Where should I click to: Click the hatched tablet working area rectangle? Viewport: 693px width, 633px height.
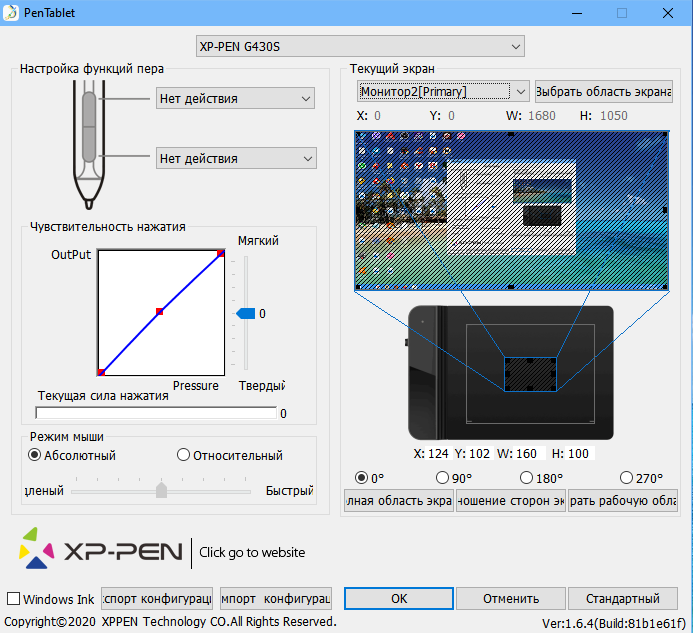(x=530, y=374)
